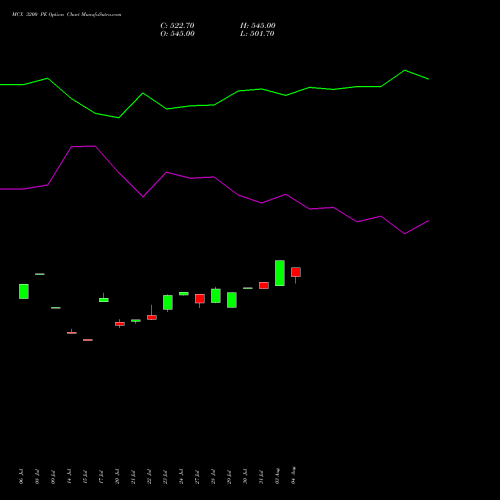The height and width of the screenshot is (500, 500).
Task: Click the 24 Jul date label
Action: (x=181, y=476)
